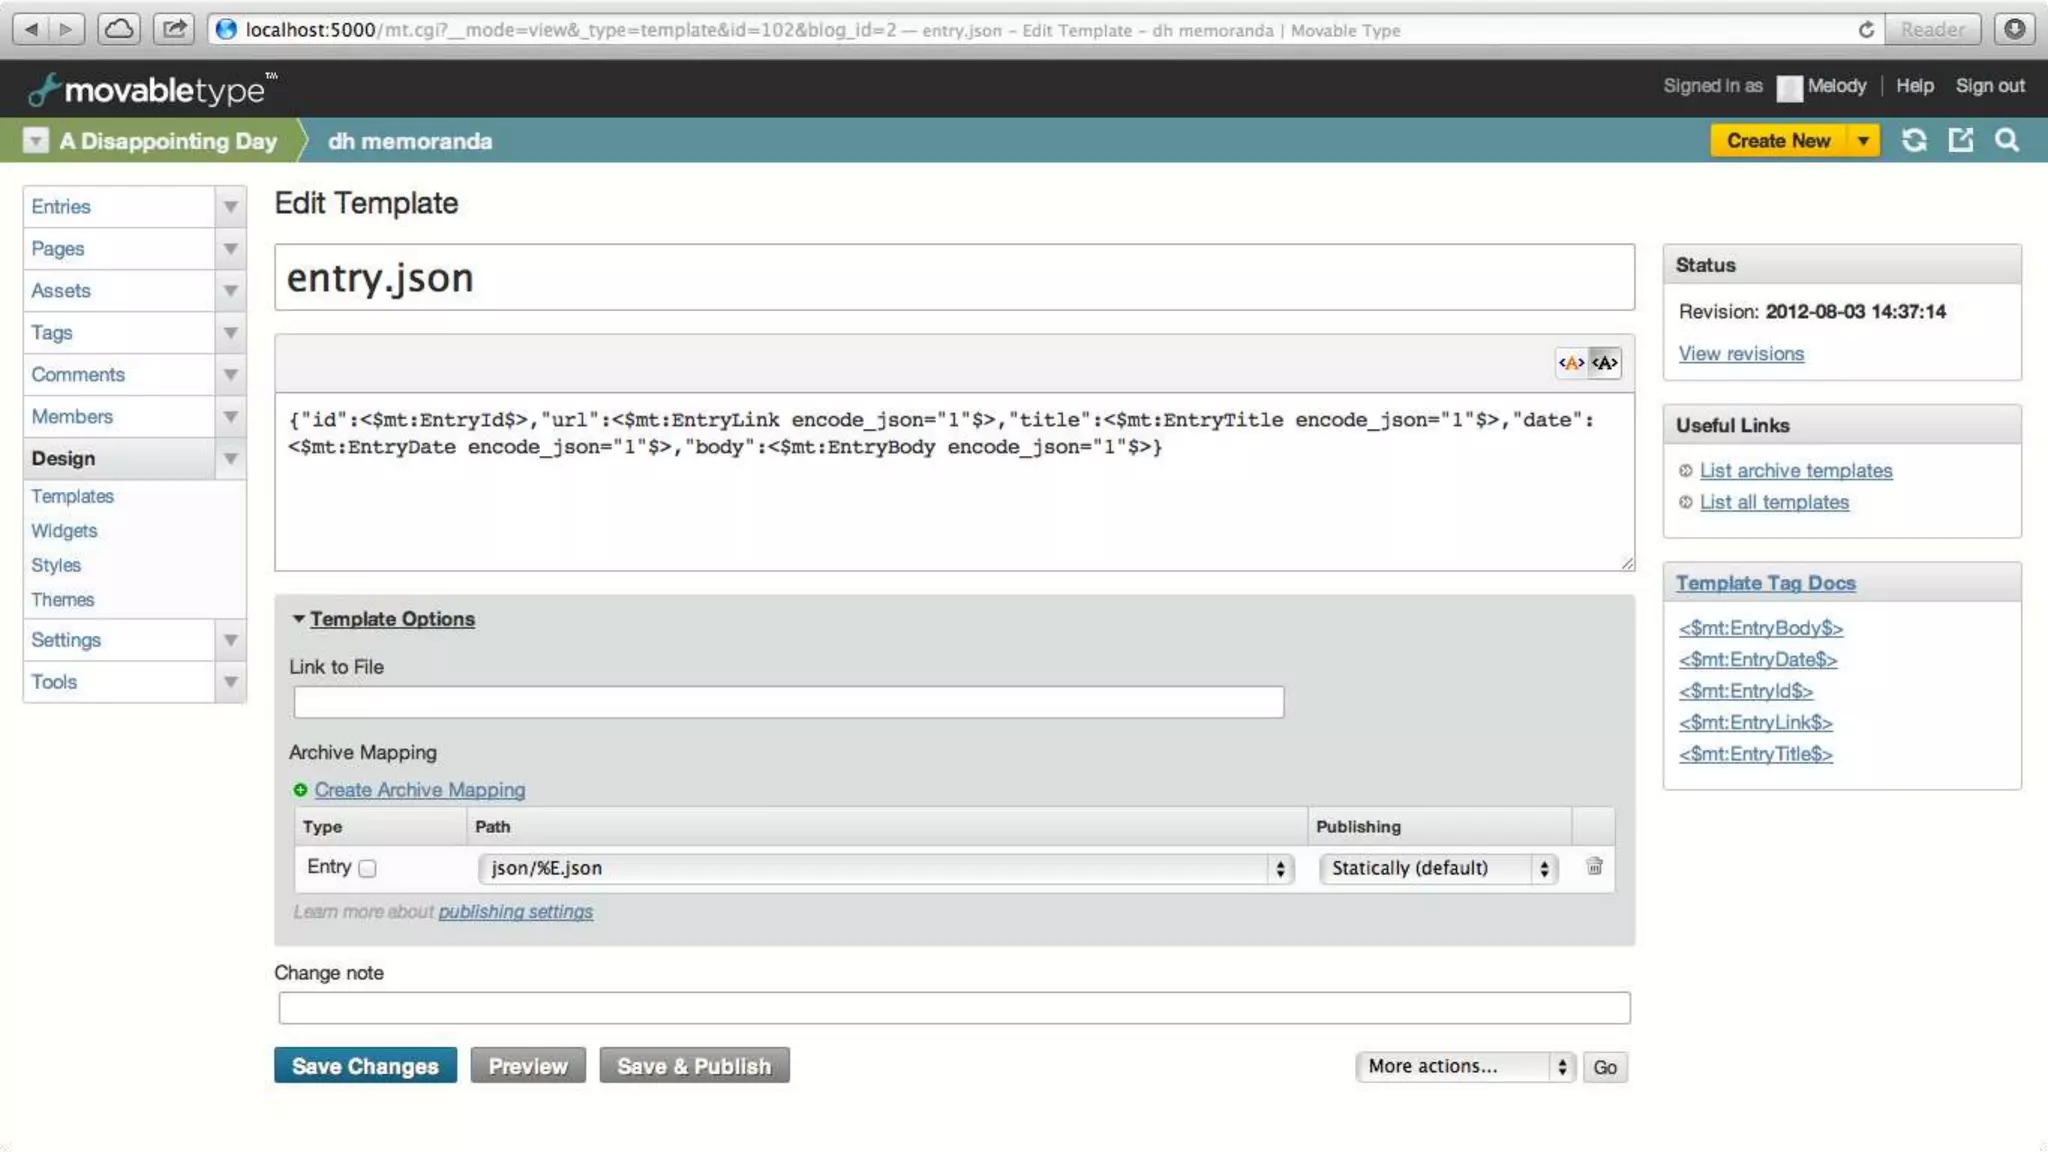Image resolution: width=2048 pixels, height=1152 pixels.
Task: Open Templates under Design menu
Action: (x=72, y=496)
